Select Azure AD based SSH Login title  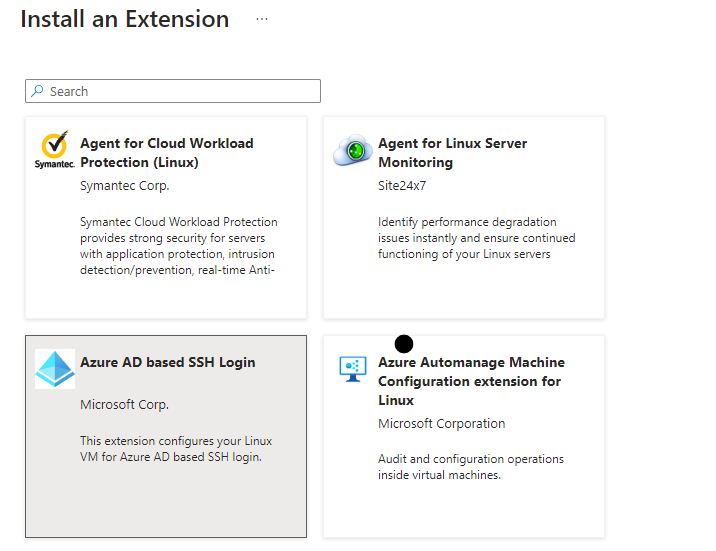[167, 362]
